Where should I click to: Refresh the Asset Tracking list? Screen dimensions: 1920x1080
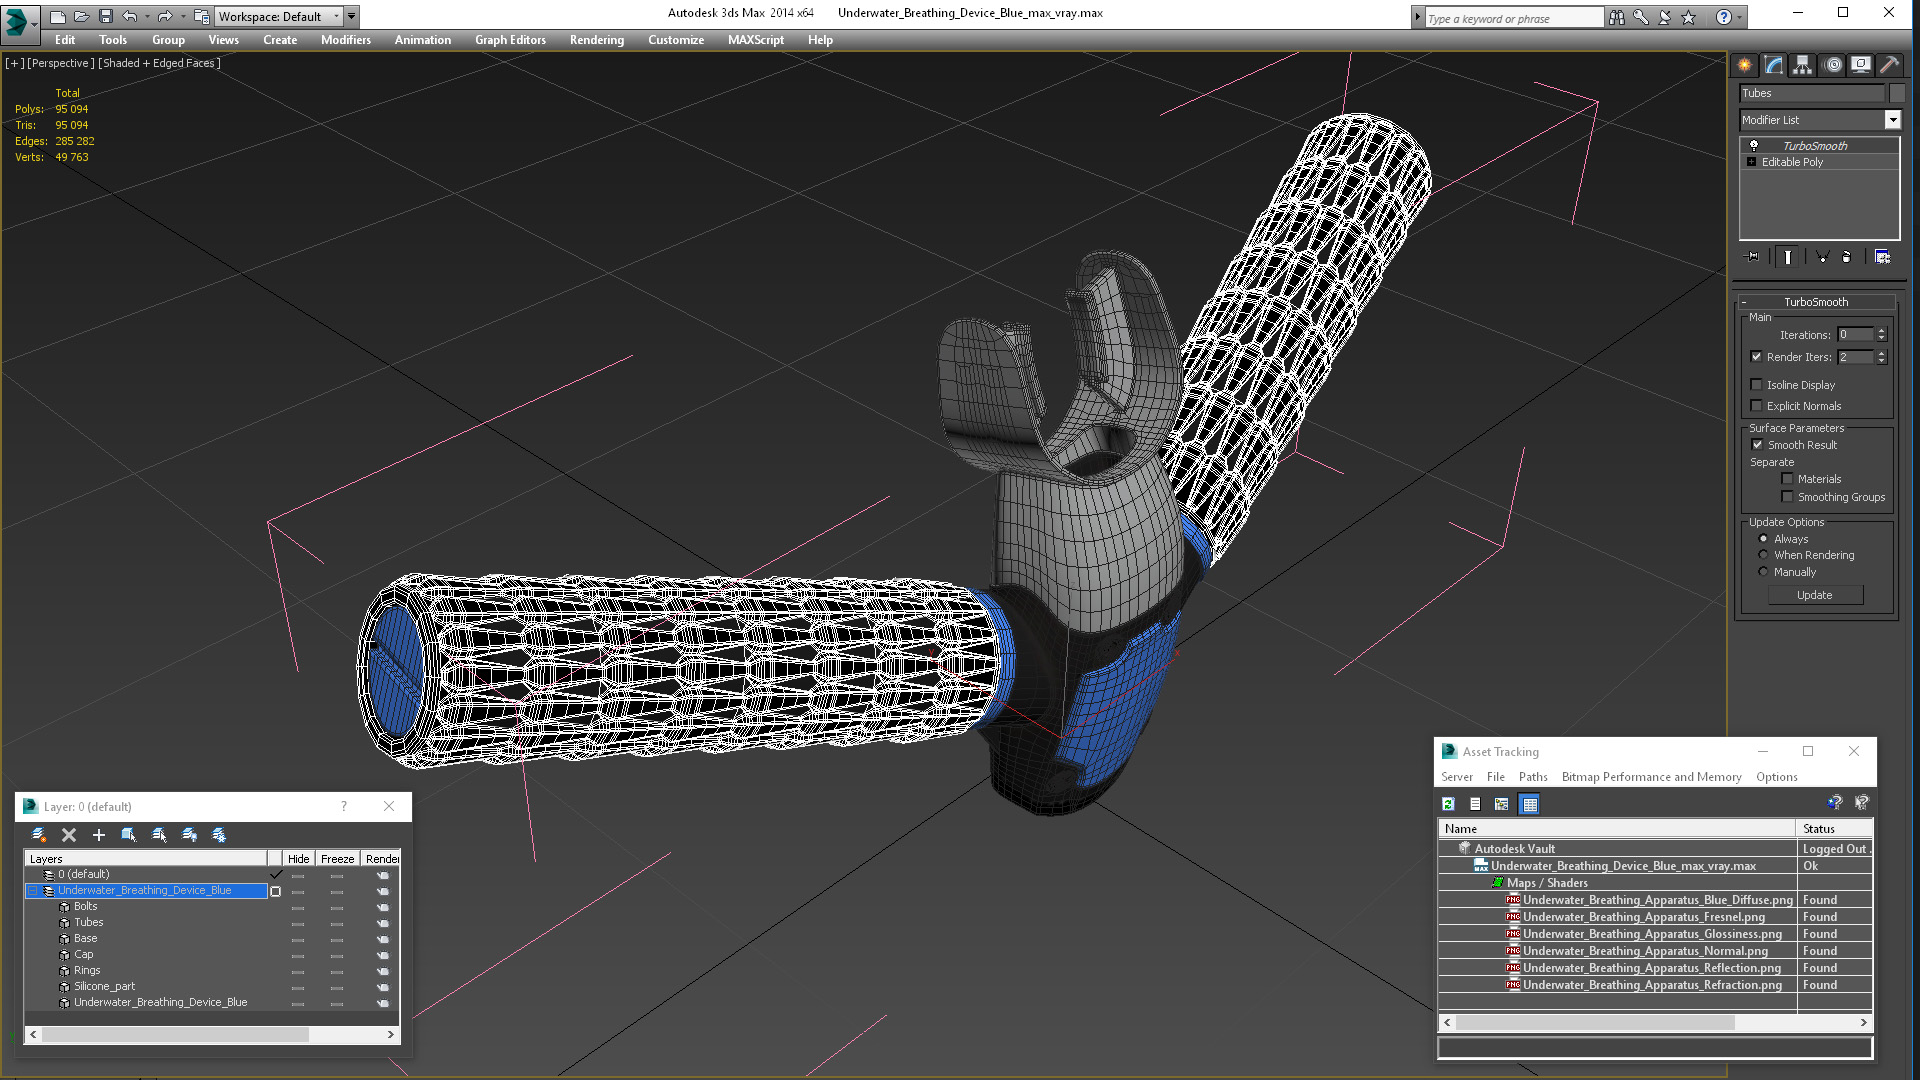pos(1448,804)
